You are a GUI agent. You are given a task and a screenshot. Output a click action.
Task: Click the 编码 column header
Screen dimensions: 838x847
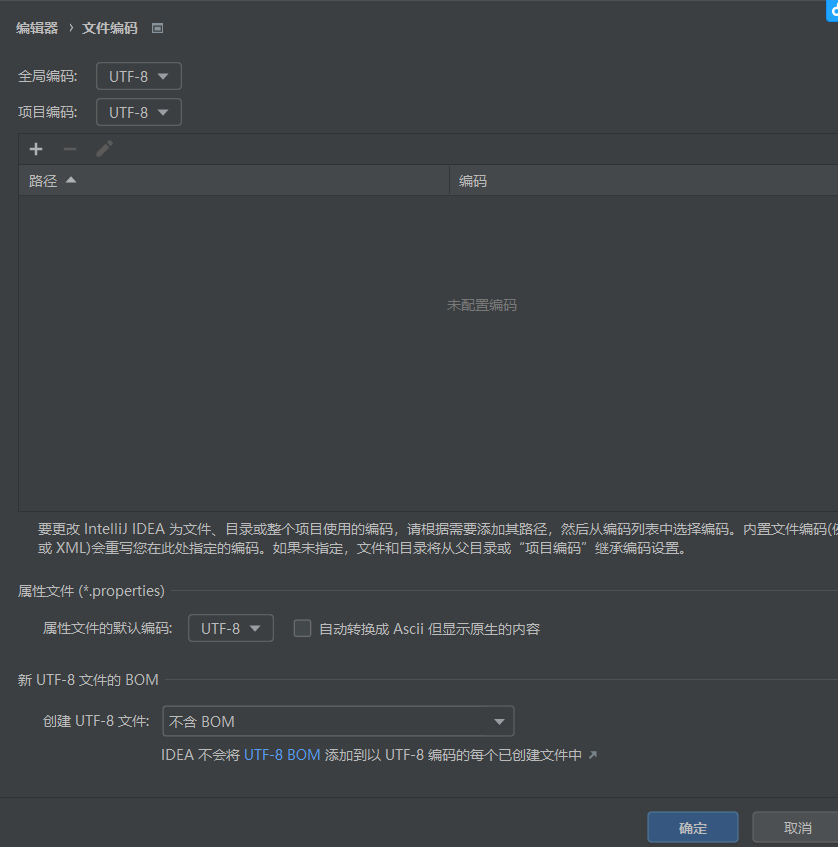472,181
